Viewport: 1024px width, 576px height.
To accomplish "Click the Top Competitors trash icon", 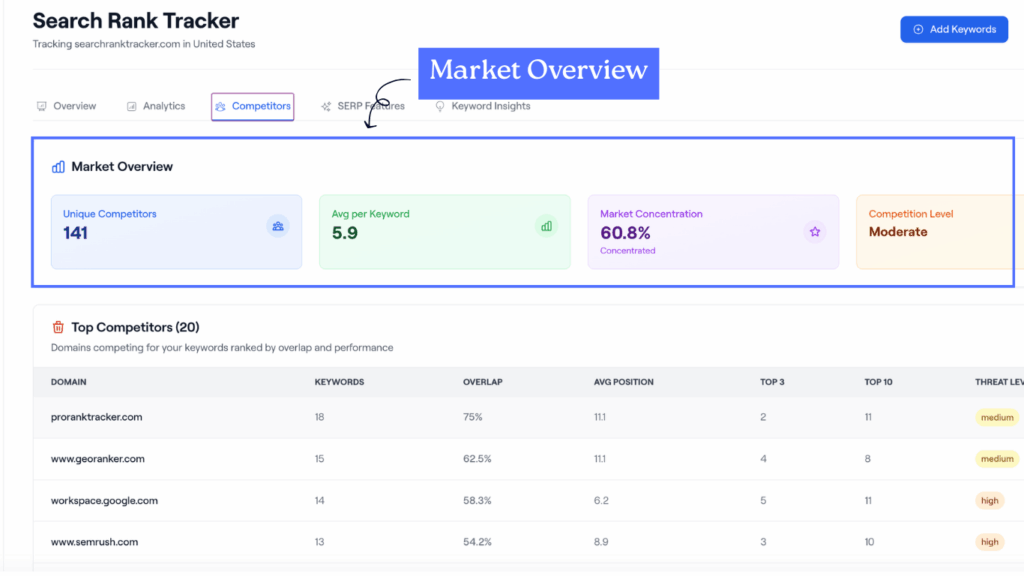I will 58,327.
